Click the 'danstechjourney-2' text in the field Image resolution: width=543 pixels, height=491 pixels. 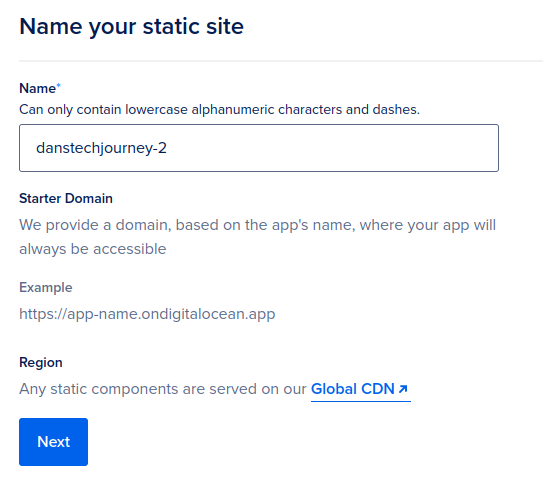pos(101,148)
